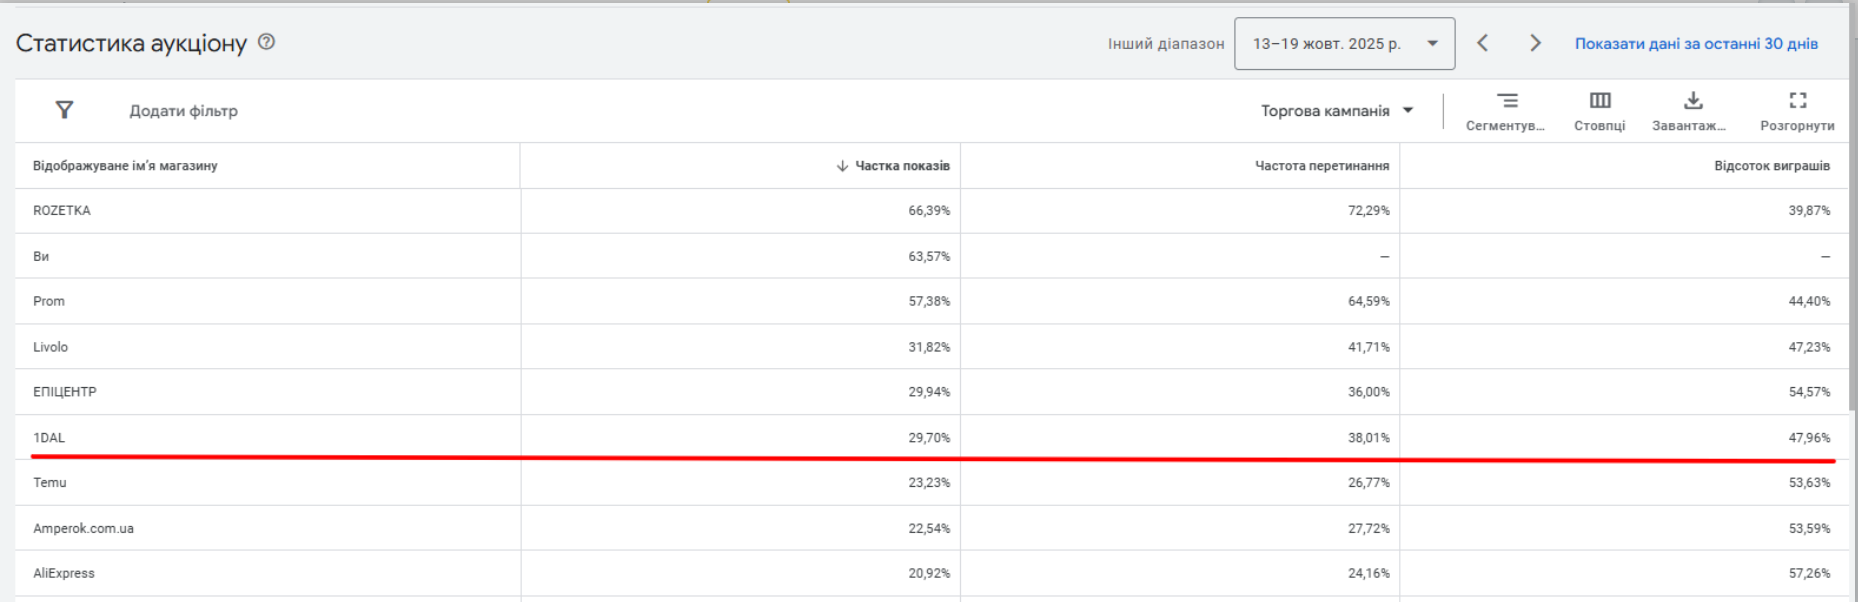Expand the table with Розгорнути
1858x602 pixels.
pyautogui.click(x=1797, y=110)
